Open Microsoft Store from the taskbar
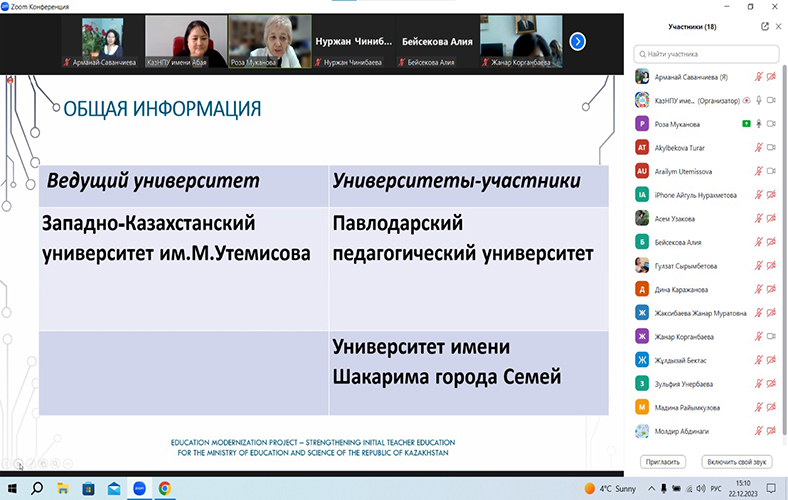The image size is (788, 500). tap(89, 488)
